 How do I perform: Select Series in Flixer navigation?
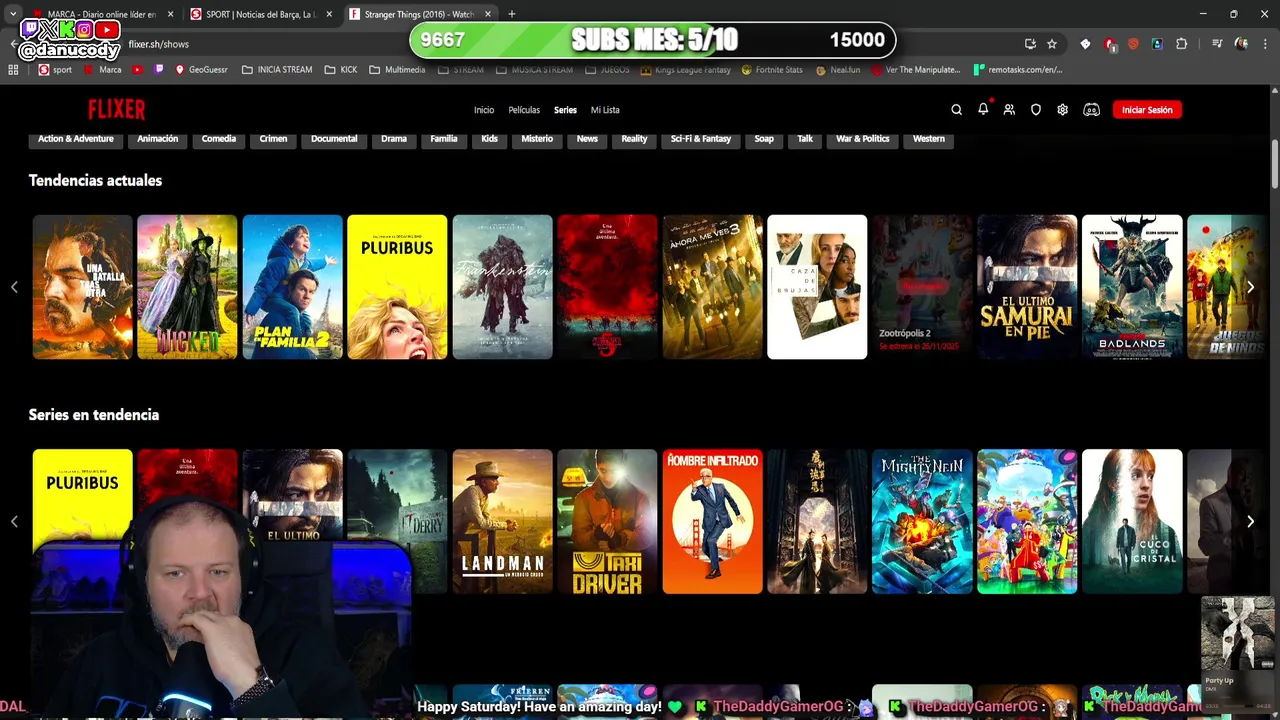pos(565,110)
